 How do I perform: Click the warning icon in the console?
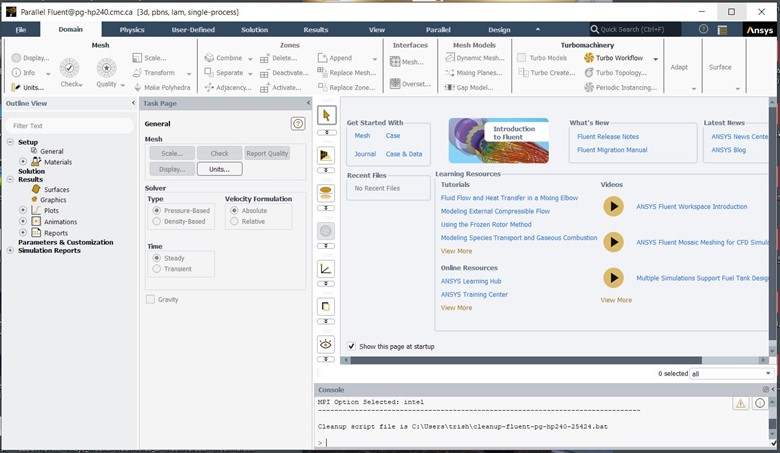point(740,403)
